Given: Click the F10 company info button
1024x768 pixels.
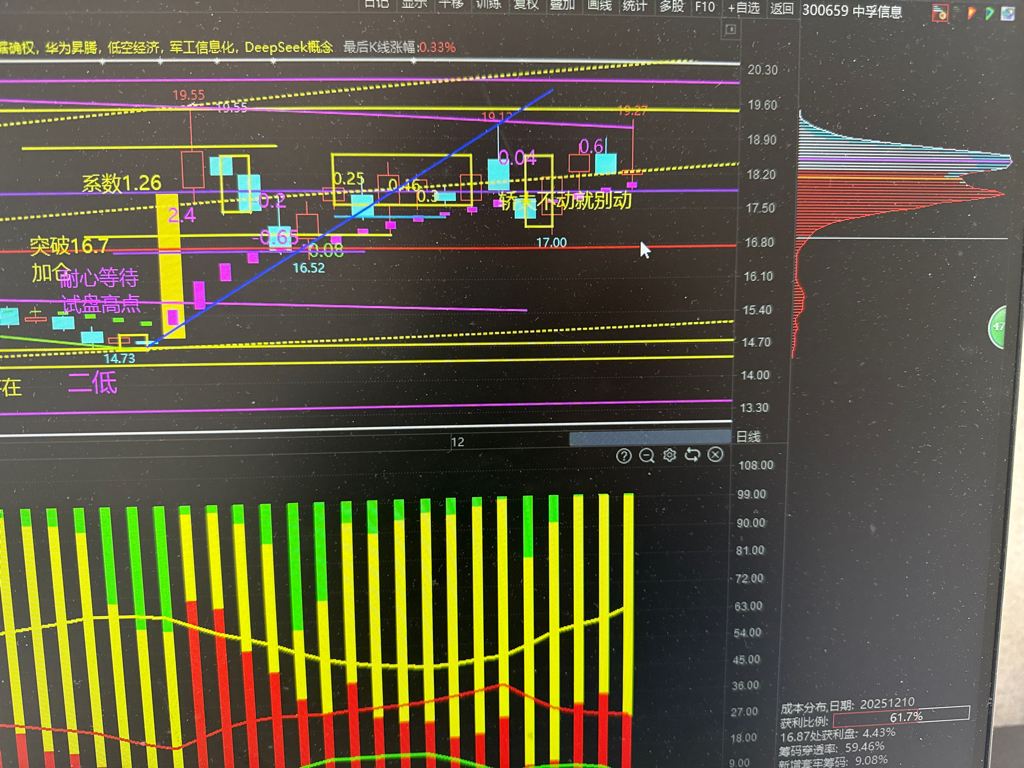Looking at the screenshot, I should coord(705,7).
